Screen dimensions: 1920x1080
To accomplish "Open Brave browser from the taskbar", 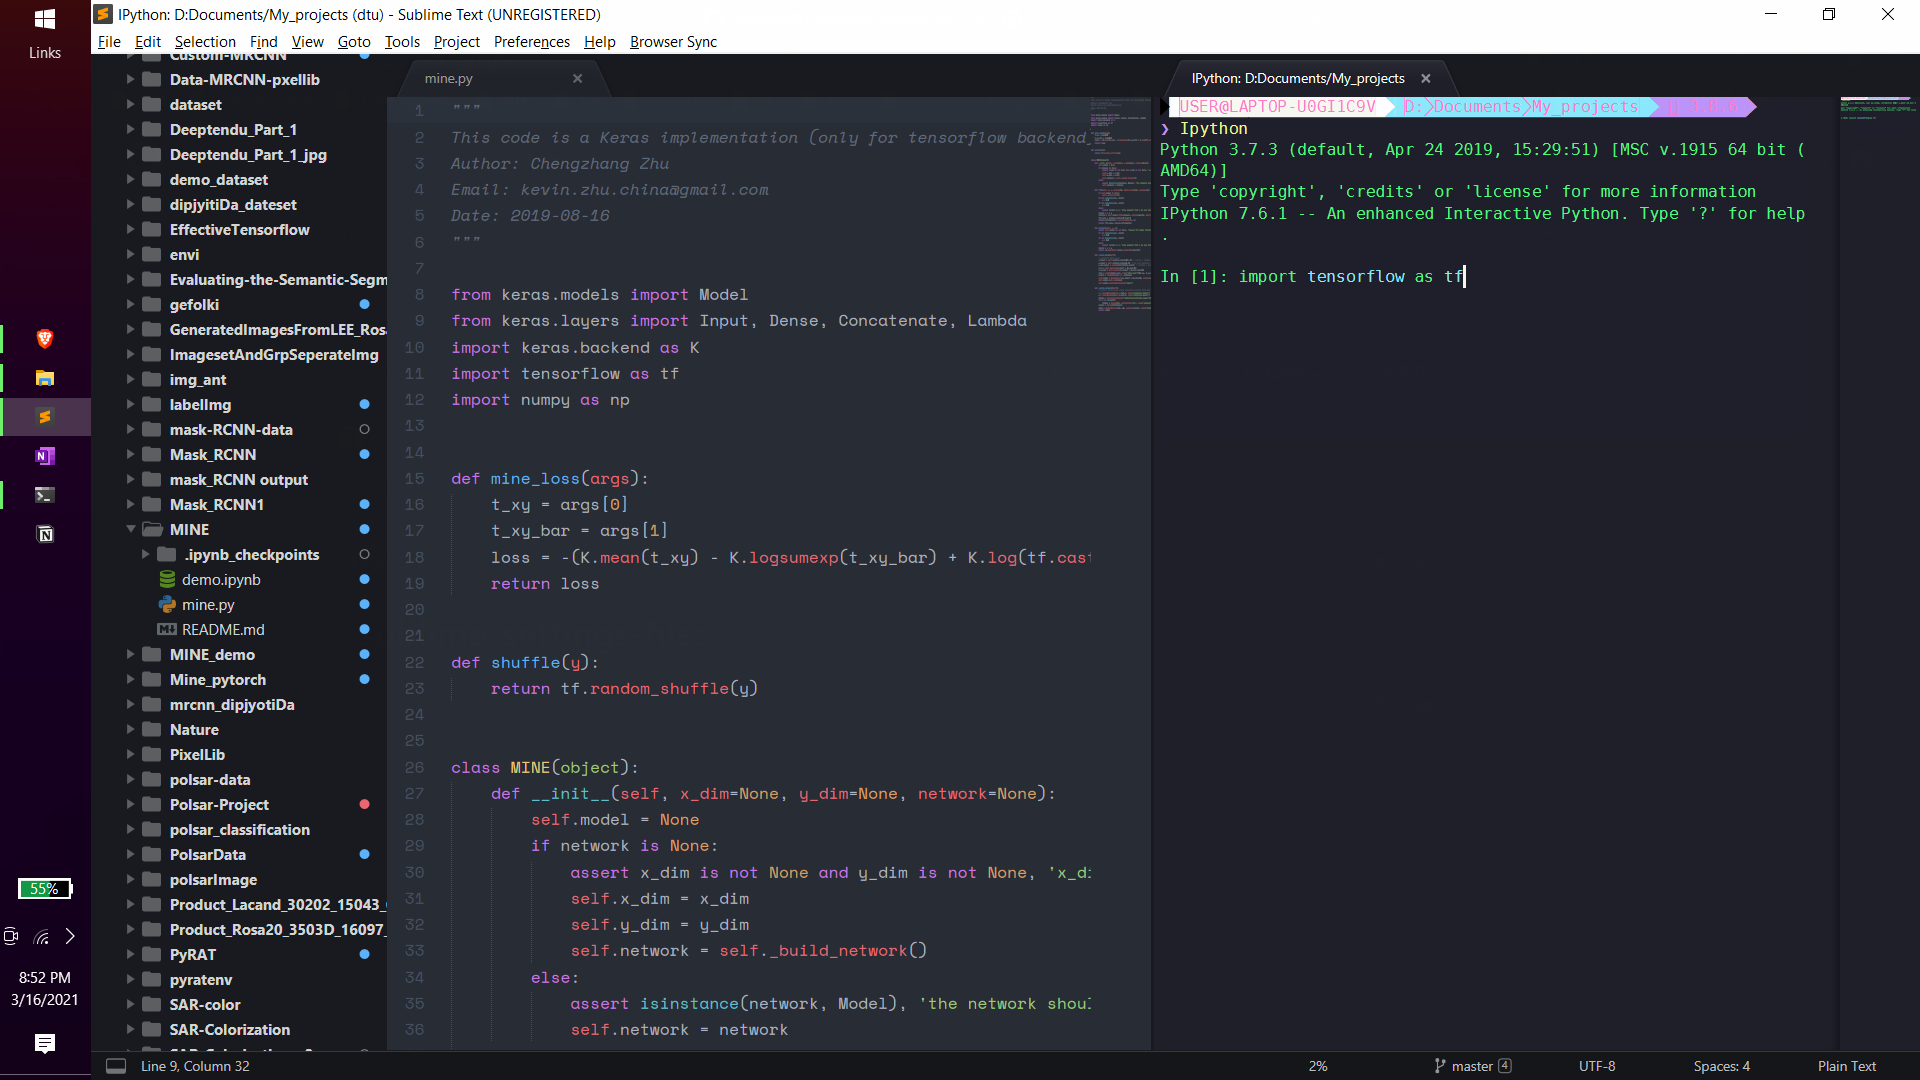I will click(x=44, y=339).
